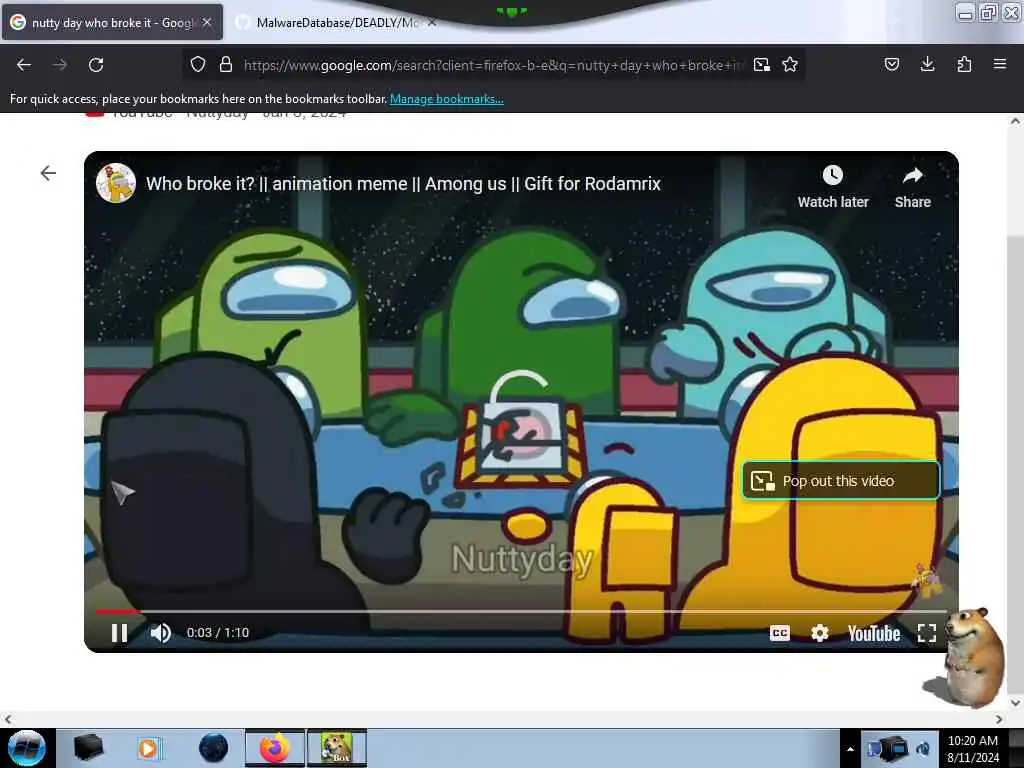Screen dimensions: 1024x768
Task: Close the MalwareDatabase tab
Action: point(432,22)
